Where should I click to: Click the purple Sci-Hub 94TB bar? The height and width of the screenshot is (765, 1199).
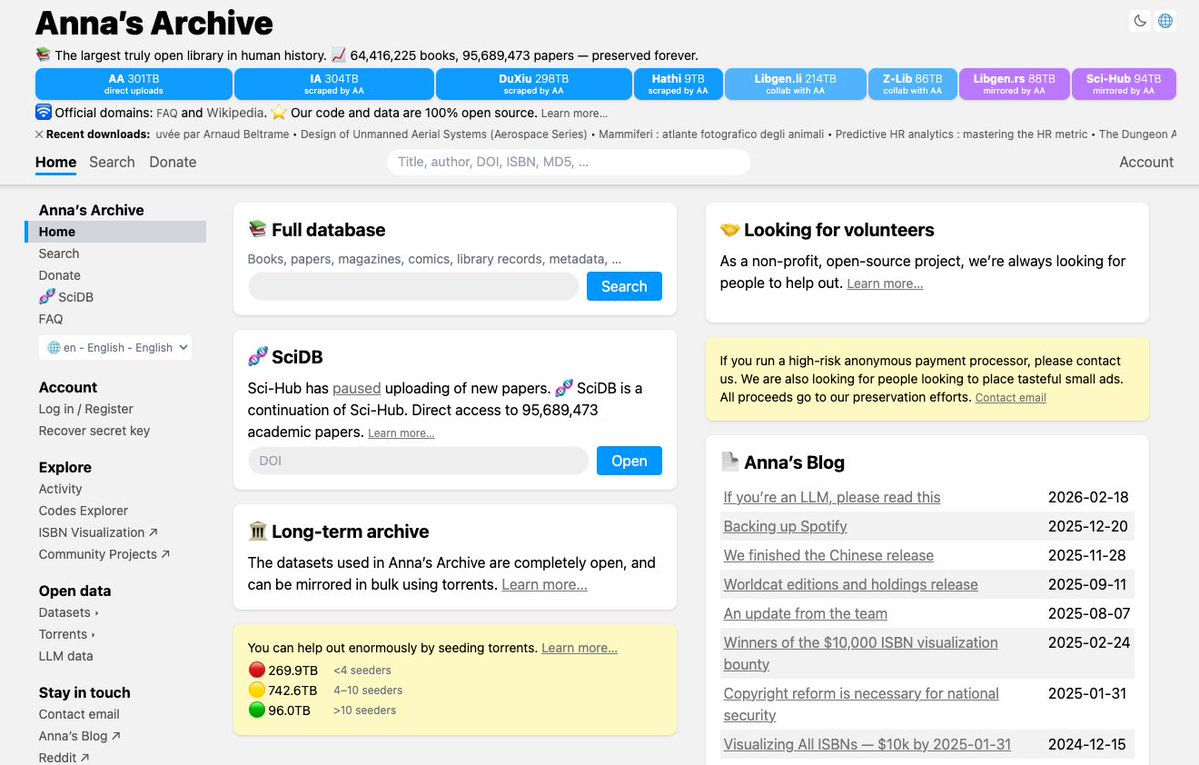1123,83
